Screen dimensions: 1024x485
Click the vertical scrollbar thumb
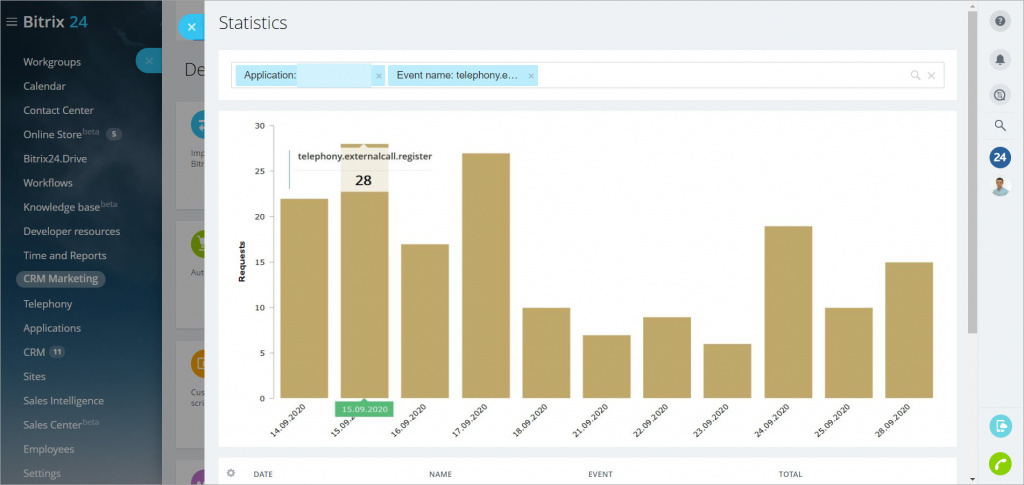[x=972, y=172]
